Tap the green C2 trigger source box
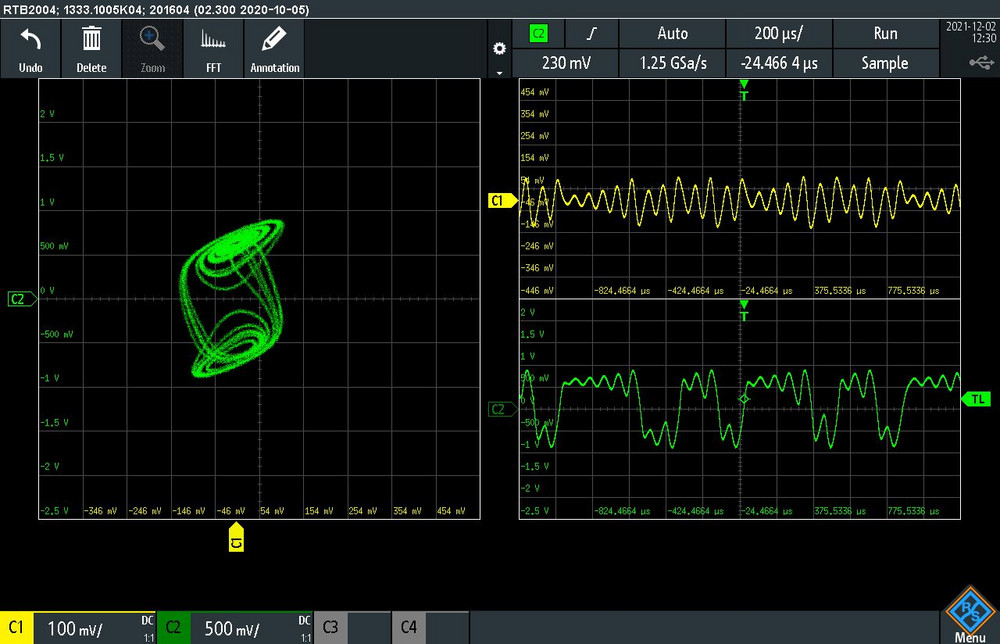The width and height of the screenshot is (1000, 644). tap(538, 34)
